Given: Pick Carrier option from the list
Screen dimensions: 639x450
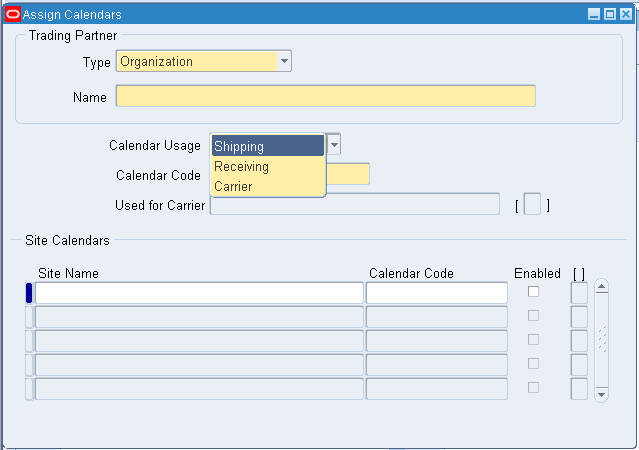Looking at the screenshot, I should [x=267, y=186].
